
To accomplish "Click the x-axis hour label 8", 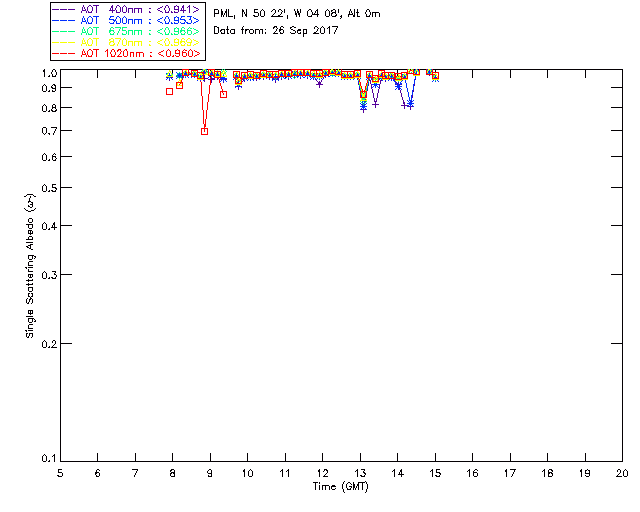I will 173,473.
